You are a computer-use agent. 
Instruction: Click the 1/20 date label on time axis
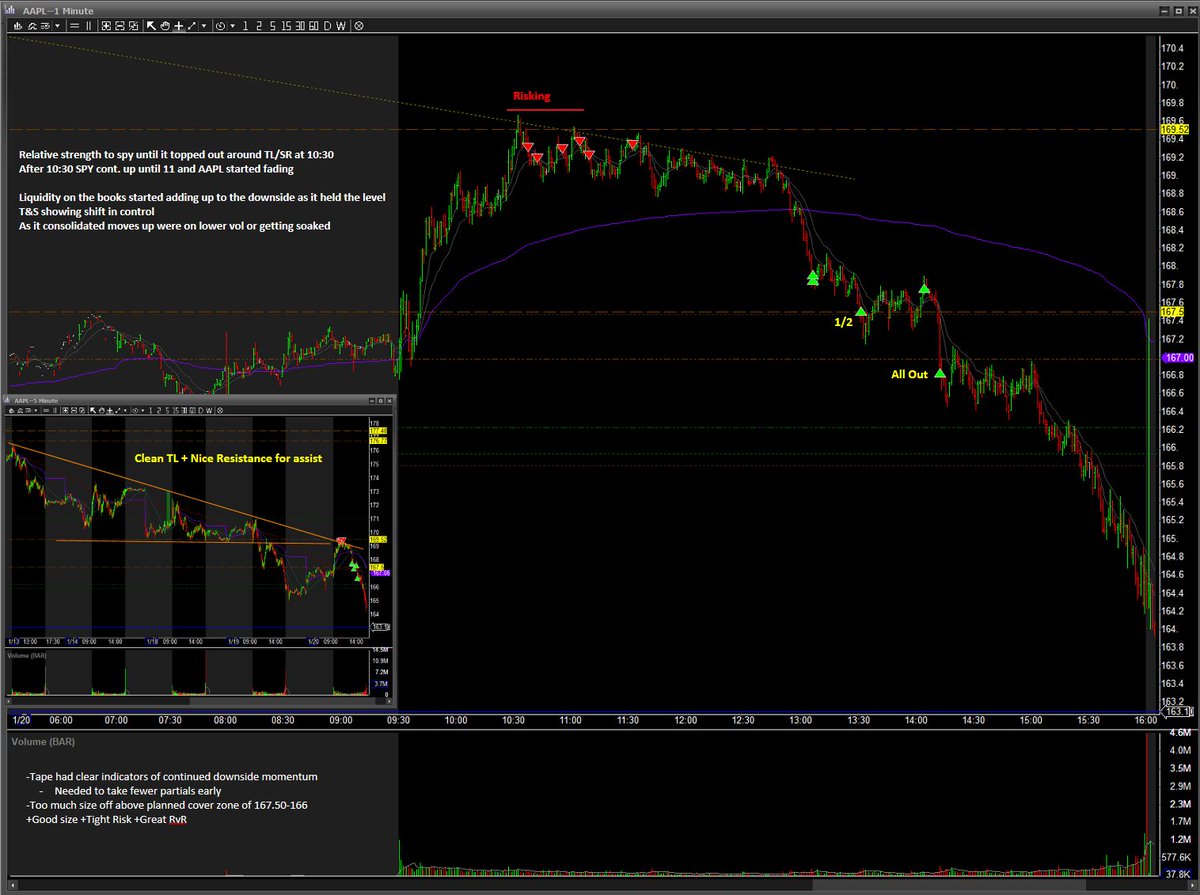[x=19, y=720]
